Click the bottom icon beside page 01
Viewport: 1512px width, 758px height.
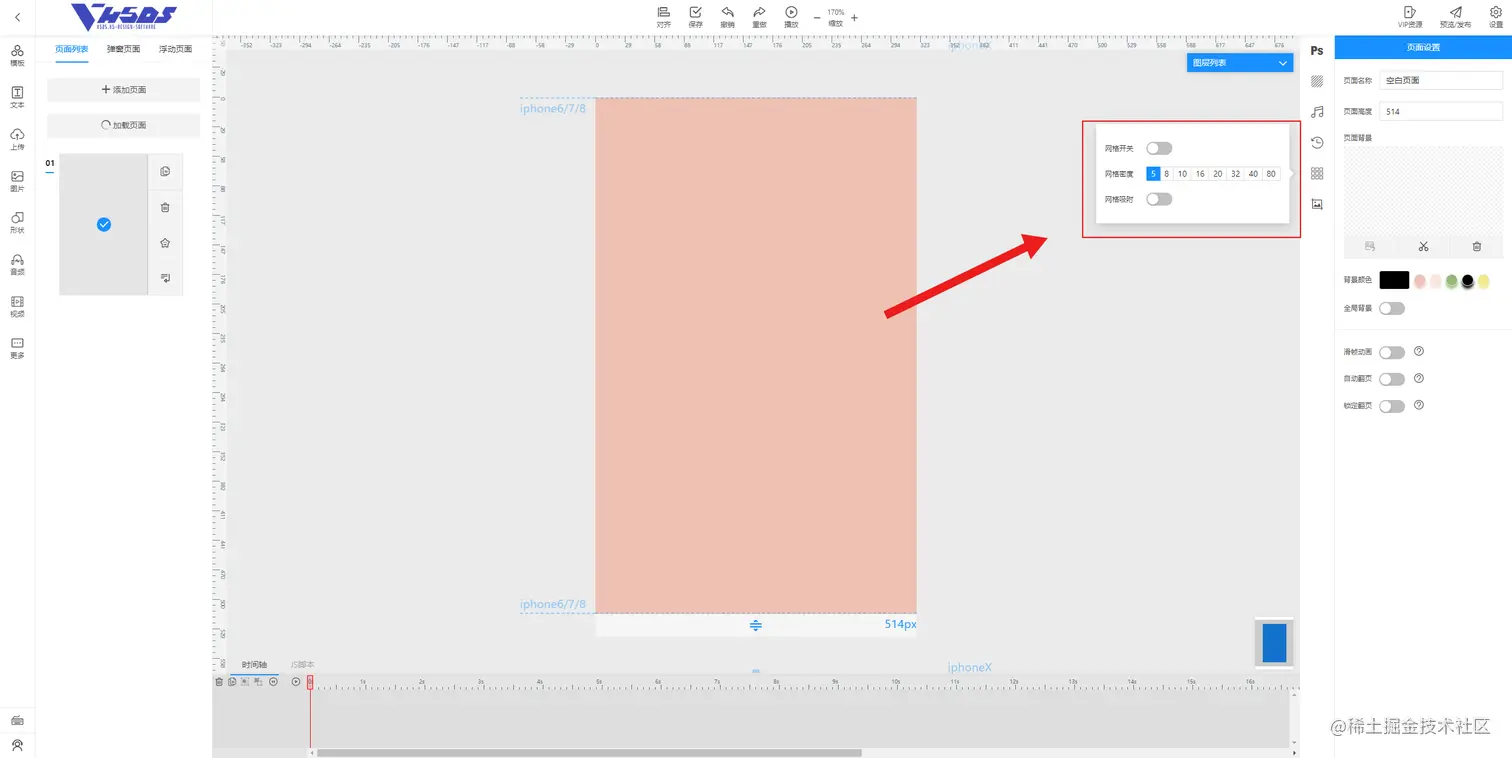coord(165,278)
